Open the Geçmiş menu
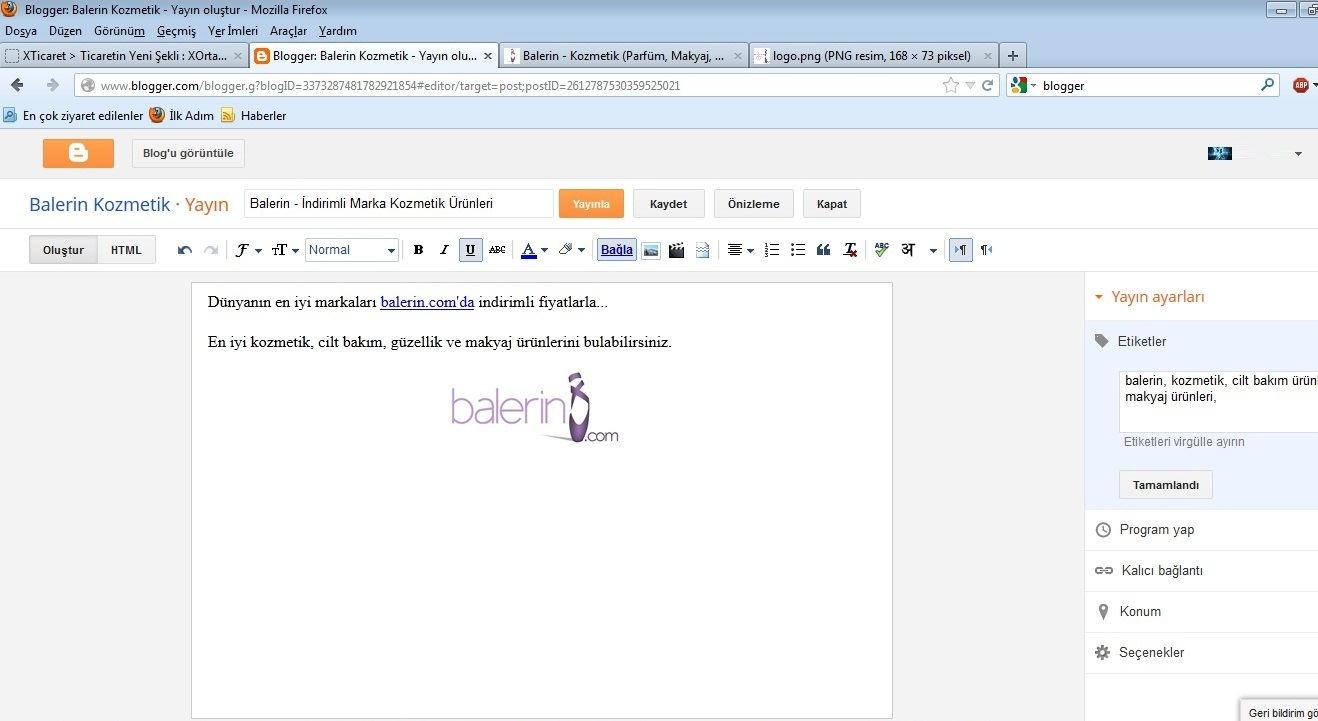The height and width of the screenshot is (721, 1318). pos(176,31)
